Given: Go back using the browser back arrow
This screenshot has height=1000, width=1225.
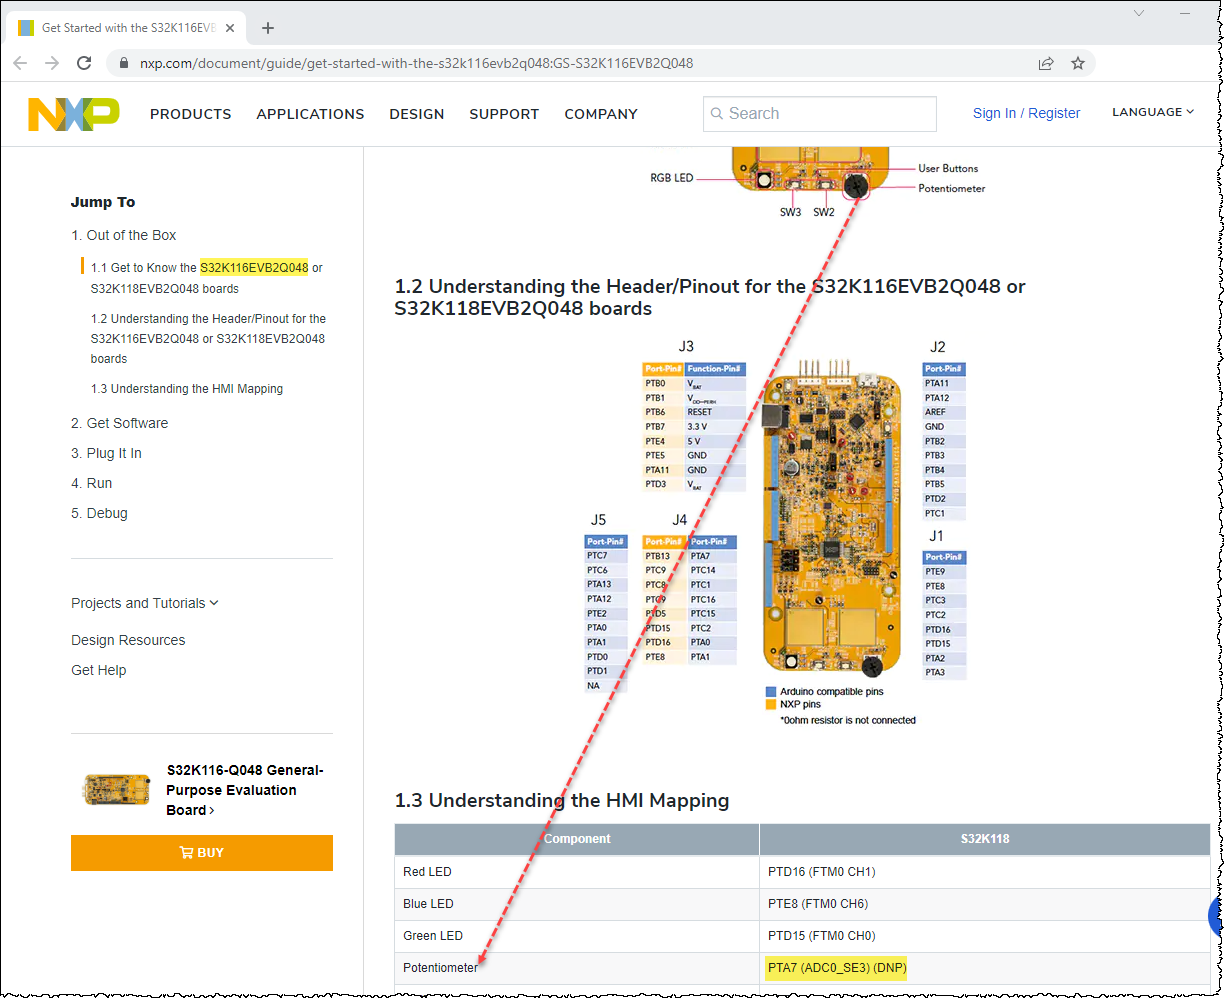Looking at the screenshot, I should tap(20, 62).
